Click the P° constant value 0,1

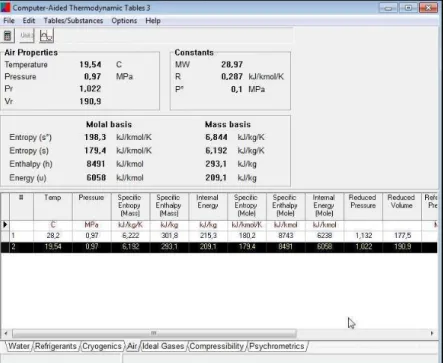(236, 89)
